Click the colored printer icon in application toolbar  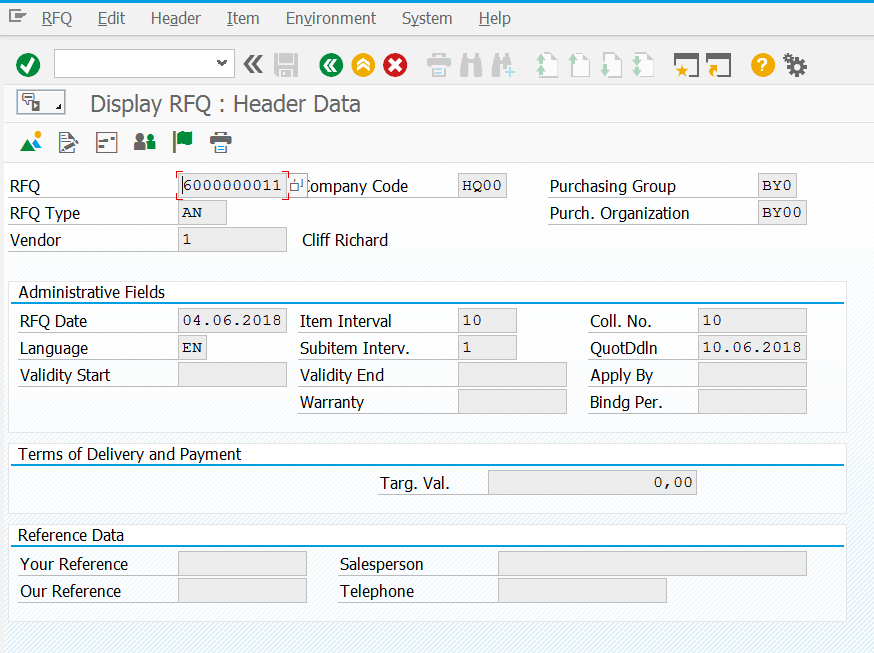(x=221, y=142)
